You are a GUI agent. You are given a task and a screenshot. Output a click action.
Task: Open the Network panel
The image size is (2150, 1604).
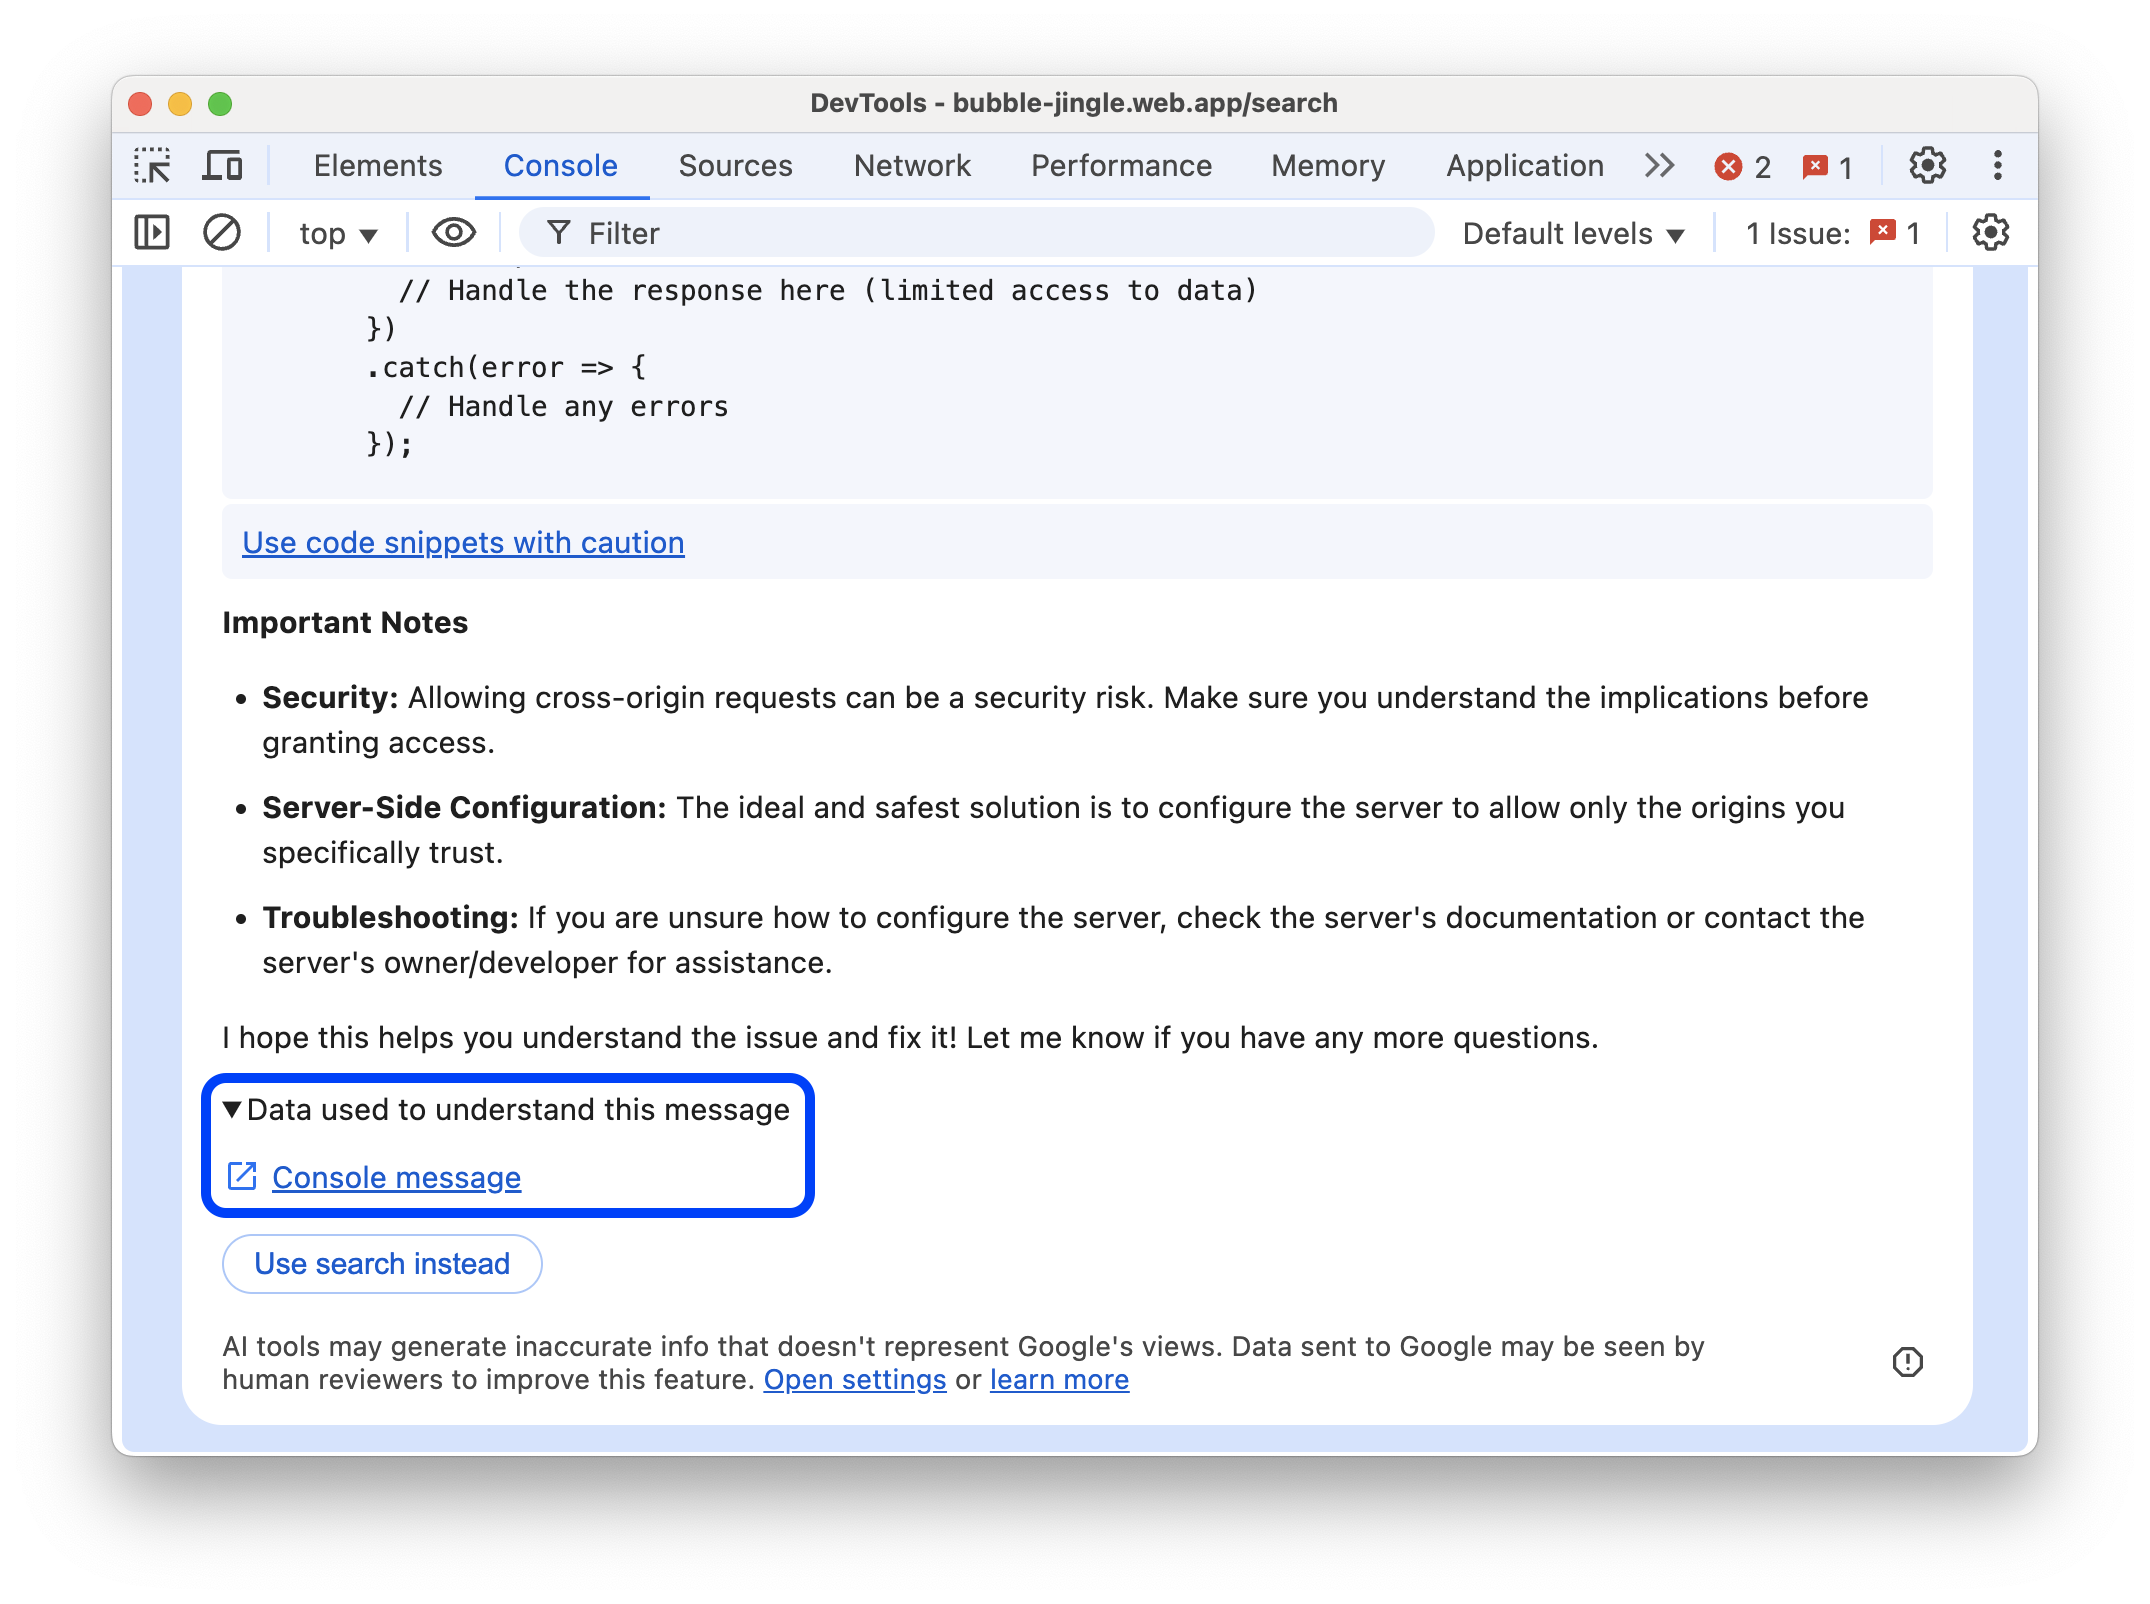(x=912, y=165)
